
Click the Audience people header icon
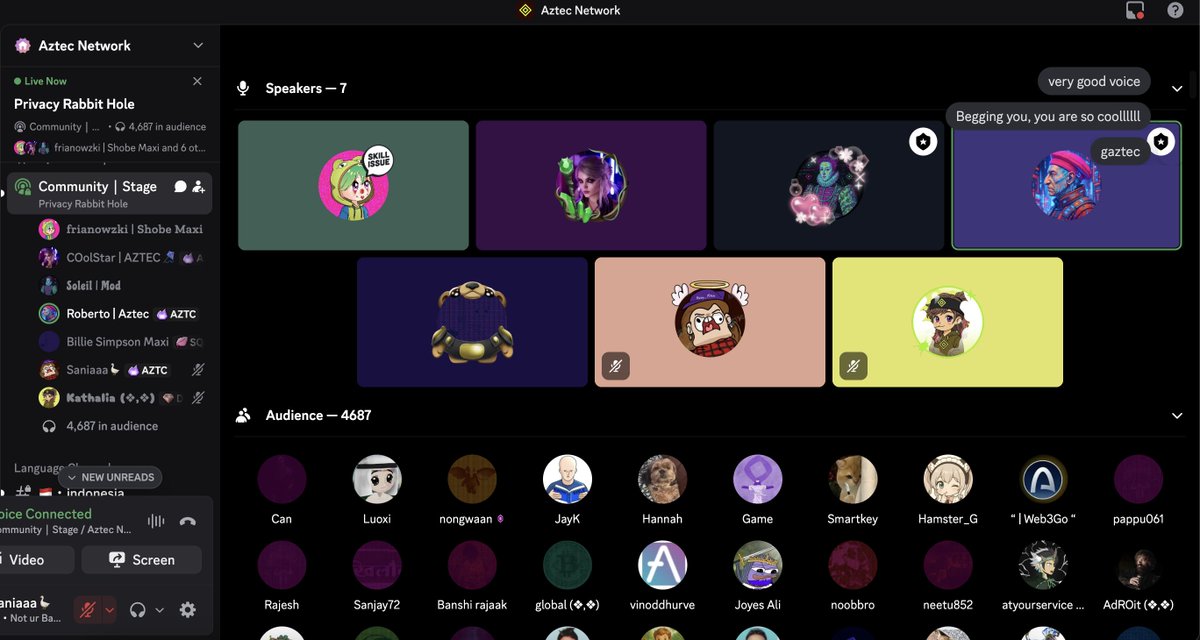[242, 415]
